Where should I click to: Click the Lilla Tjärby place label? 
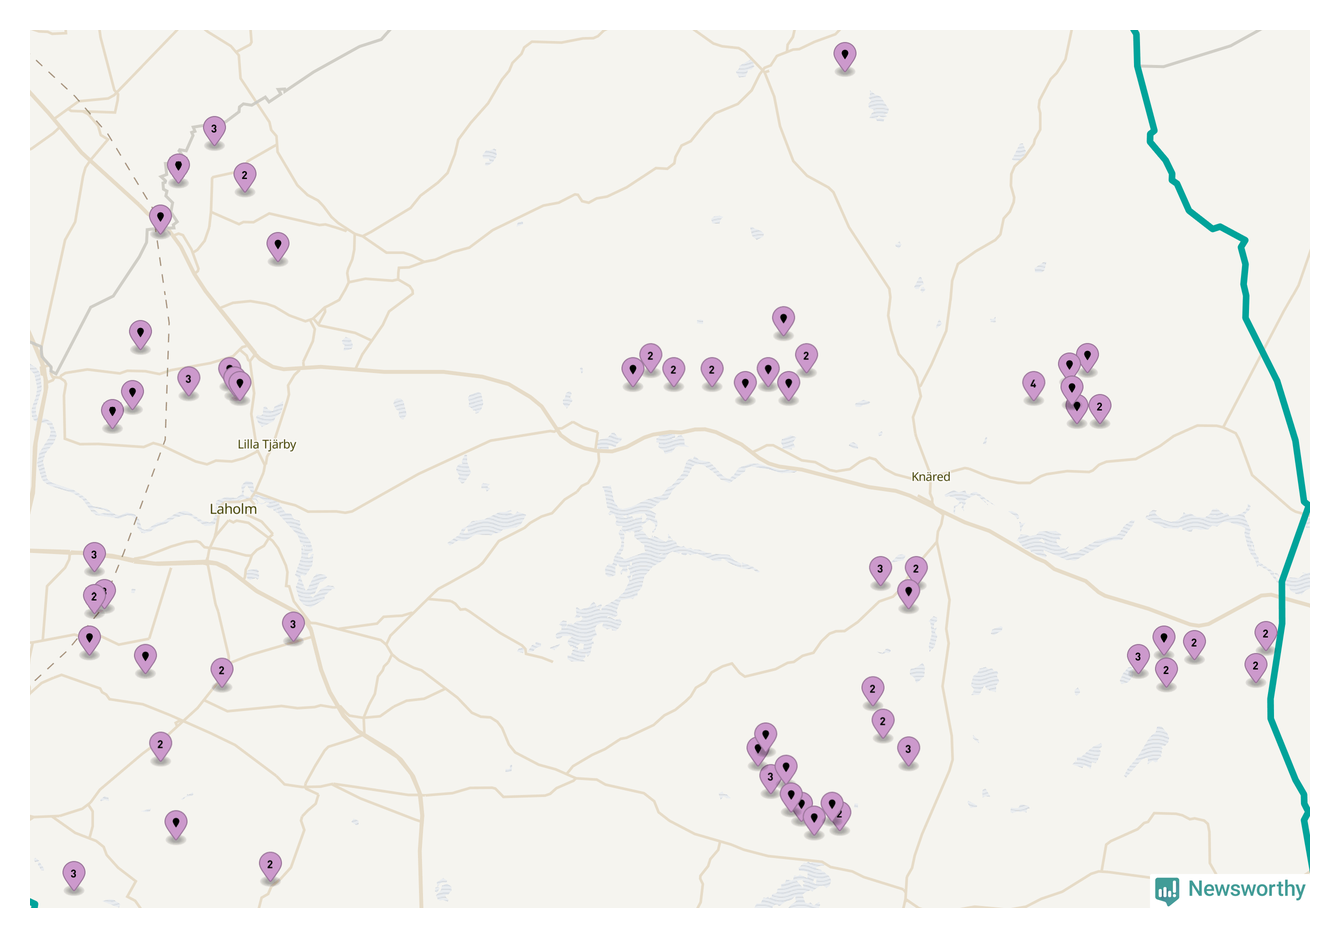pyautogui.click(x=267, y=444)
